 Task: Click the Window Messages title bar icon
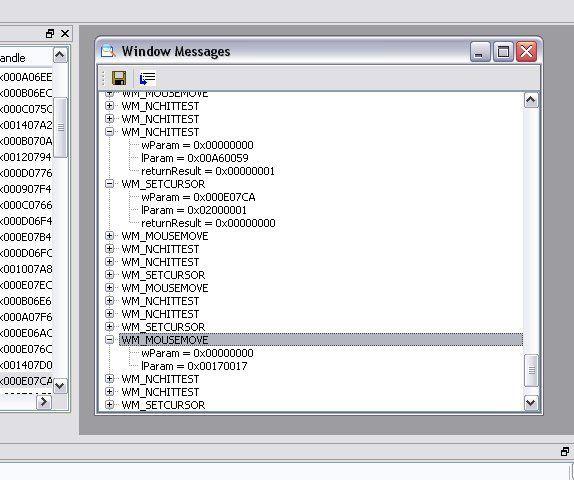coord(108,51)
